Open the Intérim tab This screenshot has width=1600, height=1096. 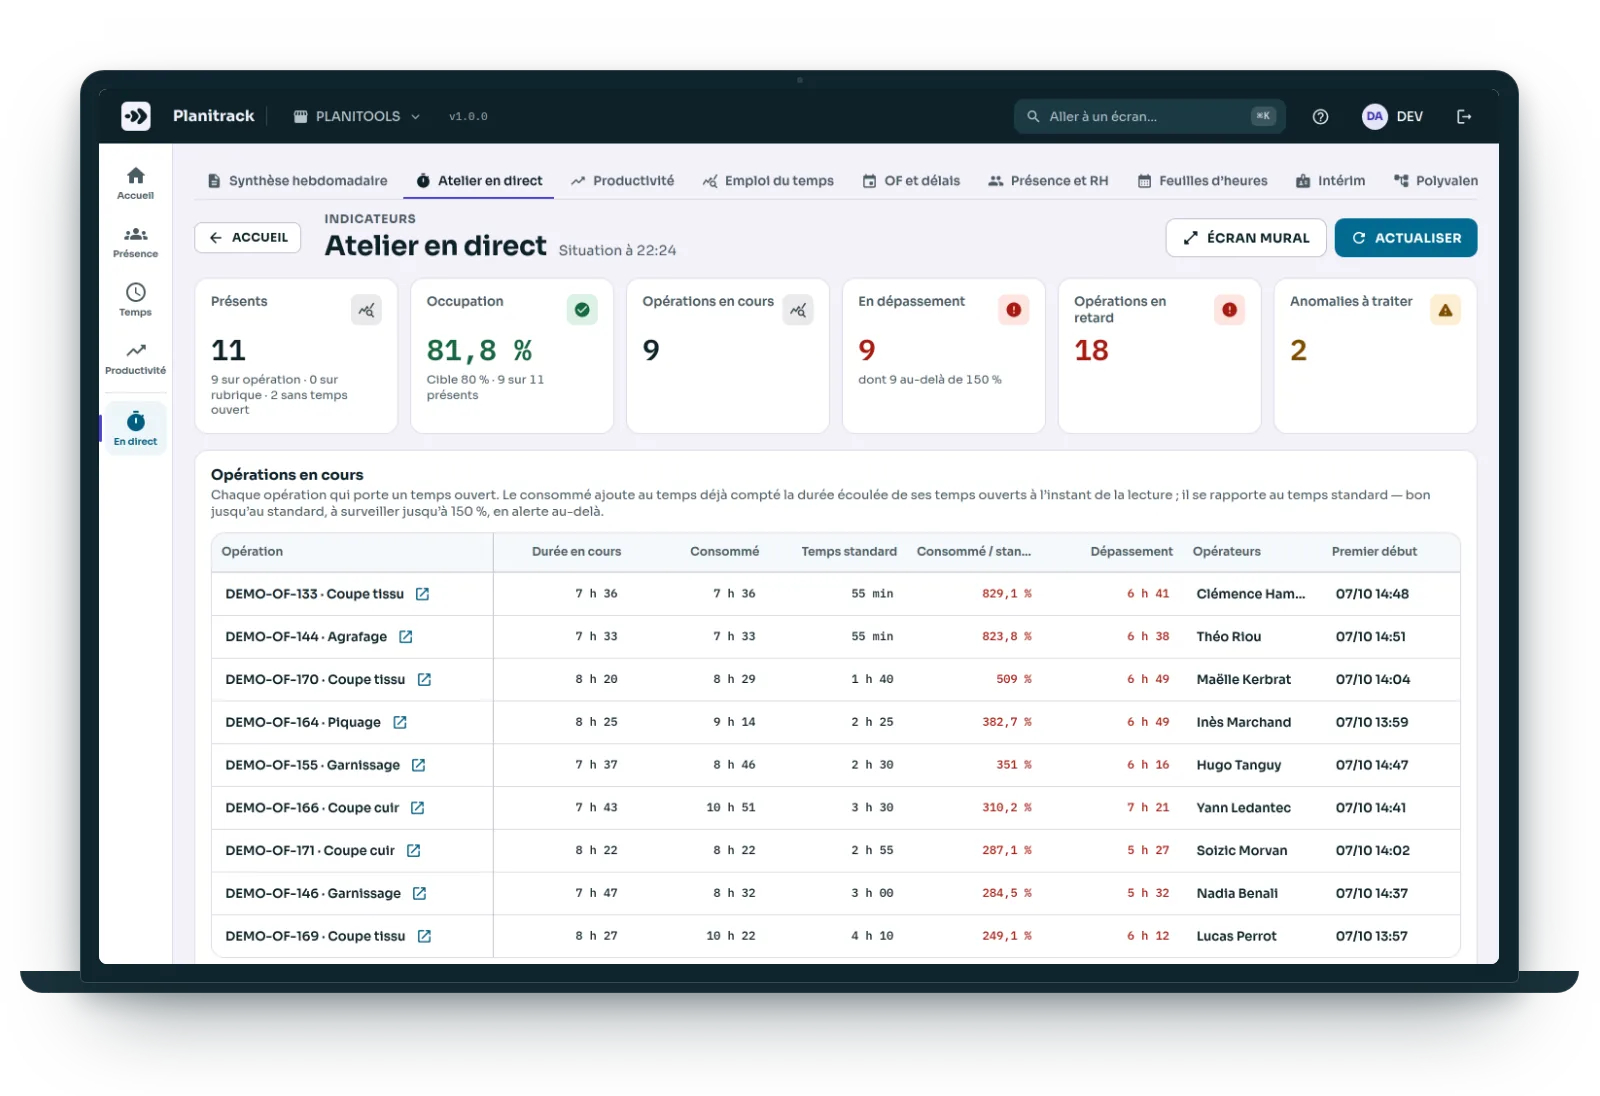point(1330,181)
